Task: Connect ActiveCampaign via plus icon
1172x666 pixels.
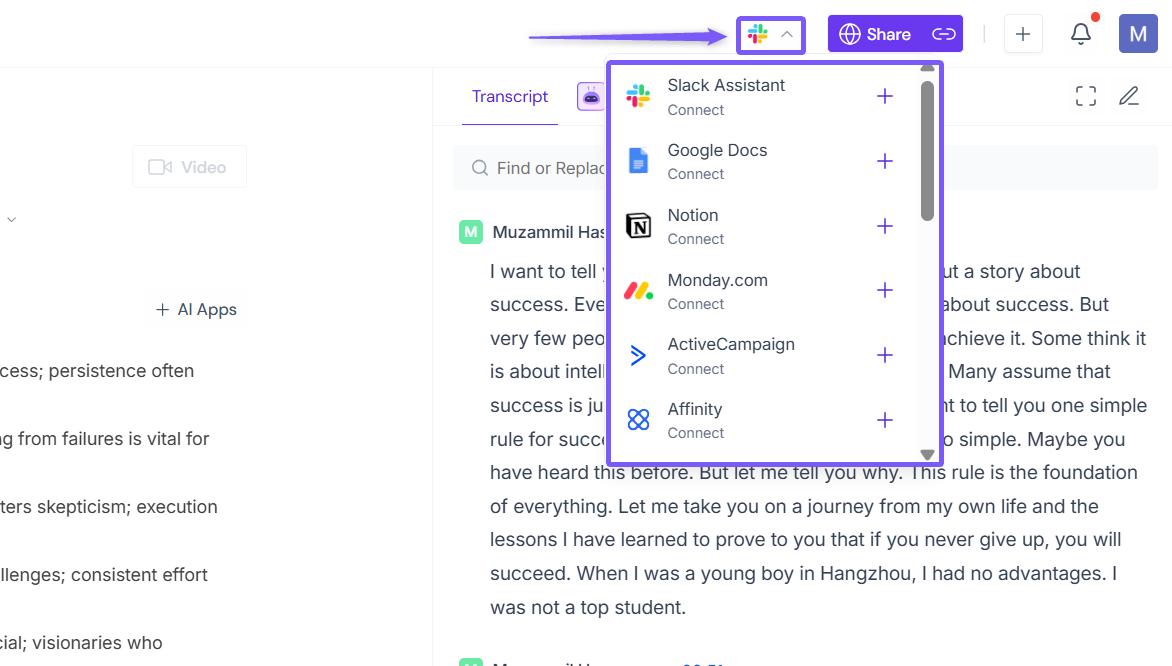Action: (x=885, y=356)
